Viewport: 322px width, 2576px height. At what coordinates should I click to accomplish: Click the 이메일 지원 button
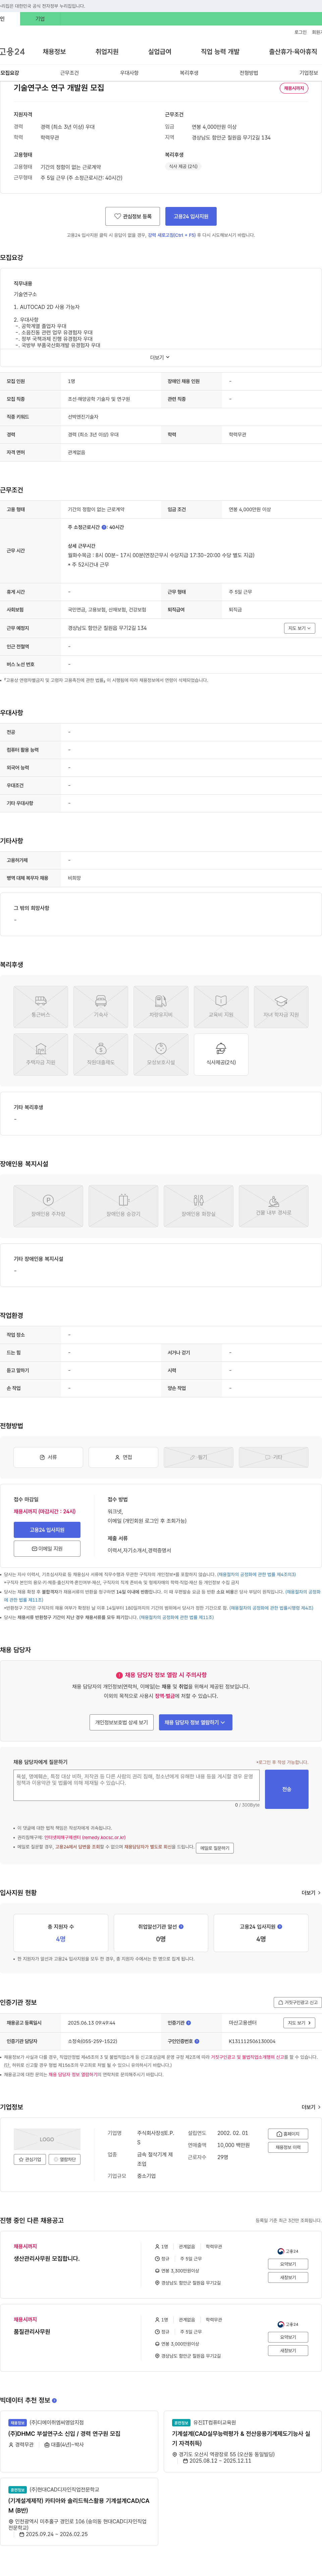pos(47,1549)
